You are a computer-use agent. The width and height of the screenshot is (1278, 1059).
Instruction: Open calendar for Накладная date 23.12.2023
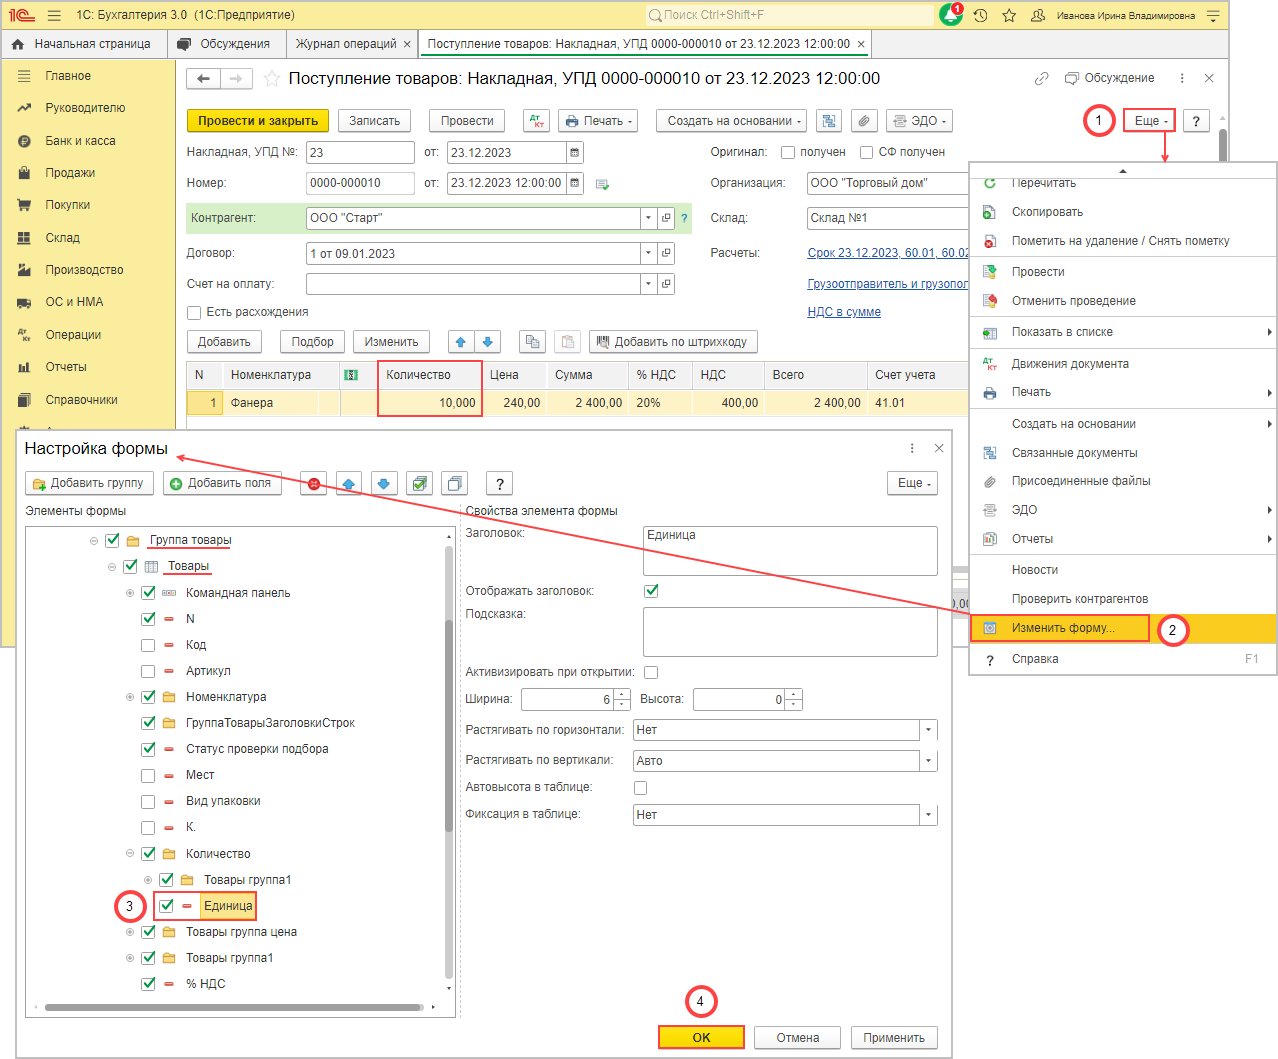pos(574,153)
